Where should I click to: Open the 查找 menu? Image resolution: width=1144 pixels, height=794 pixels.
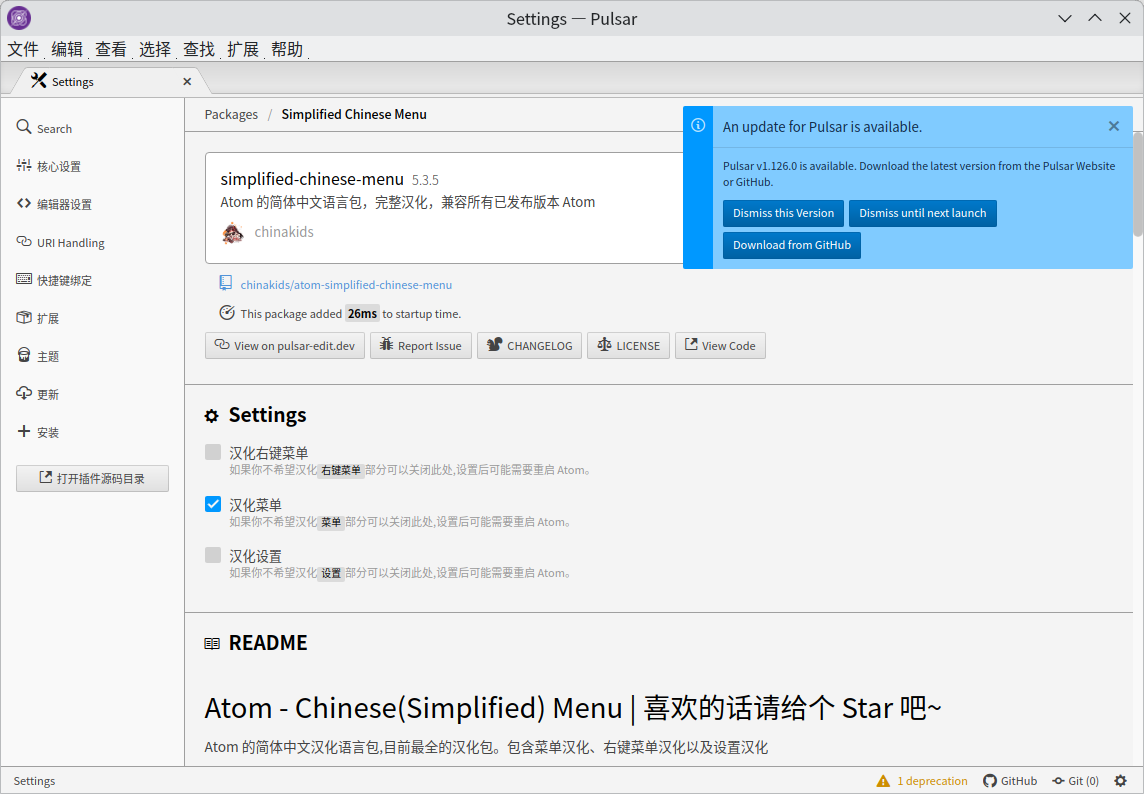point(199,49)
